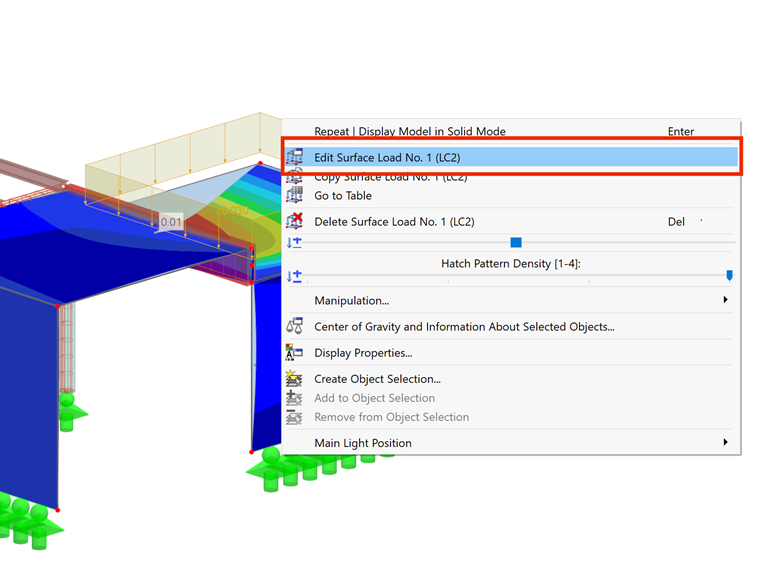Viewport: 760px width, 570px height.
Task: Open the Manipulation submenu
Action: pyautogui.click(x=509, y=301)
